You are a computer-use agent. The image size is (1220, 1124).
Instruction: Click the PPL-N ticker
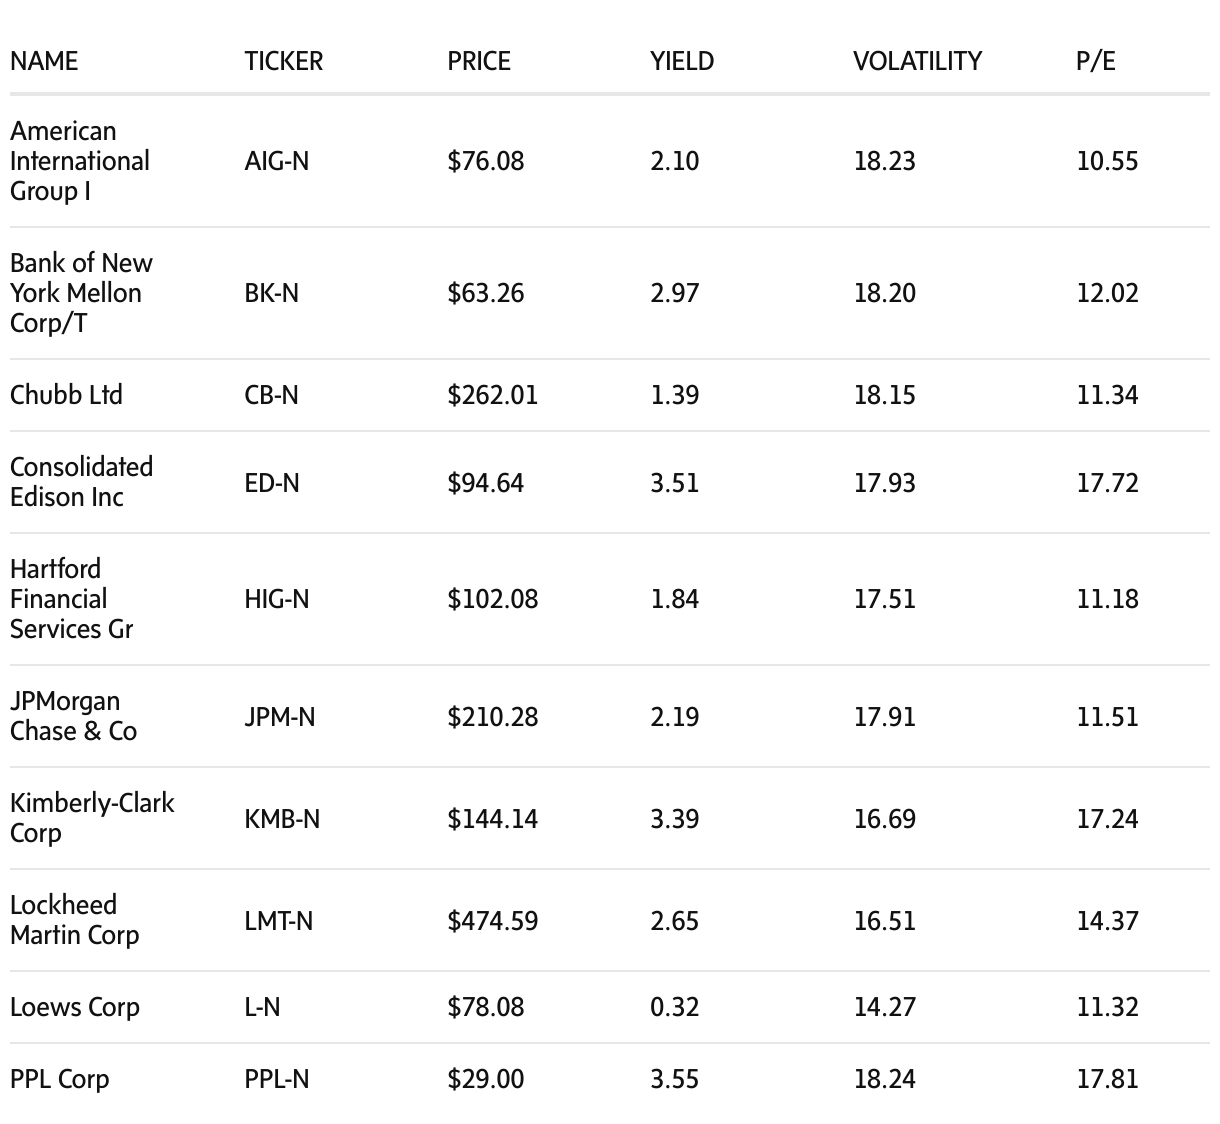click(x=277, y=1079)
